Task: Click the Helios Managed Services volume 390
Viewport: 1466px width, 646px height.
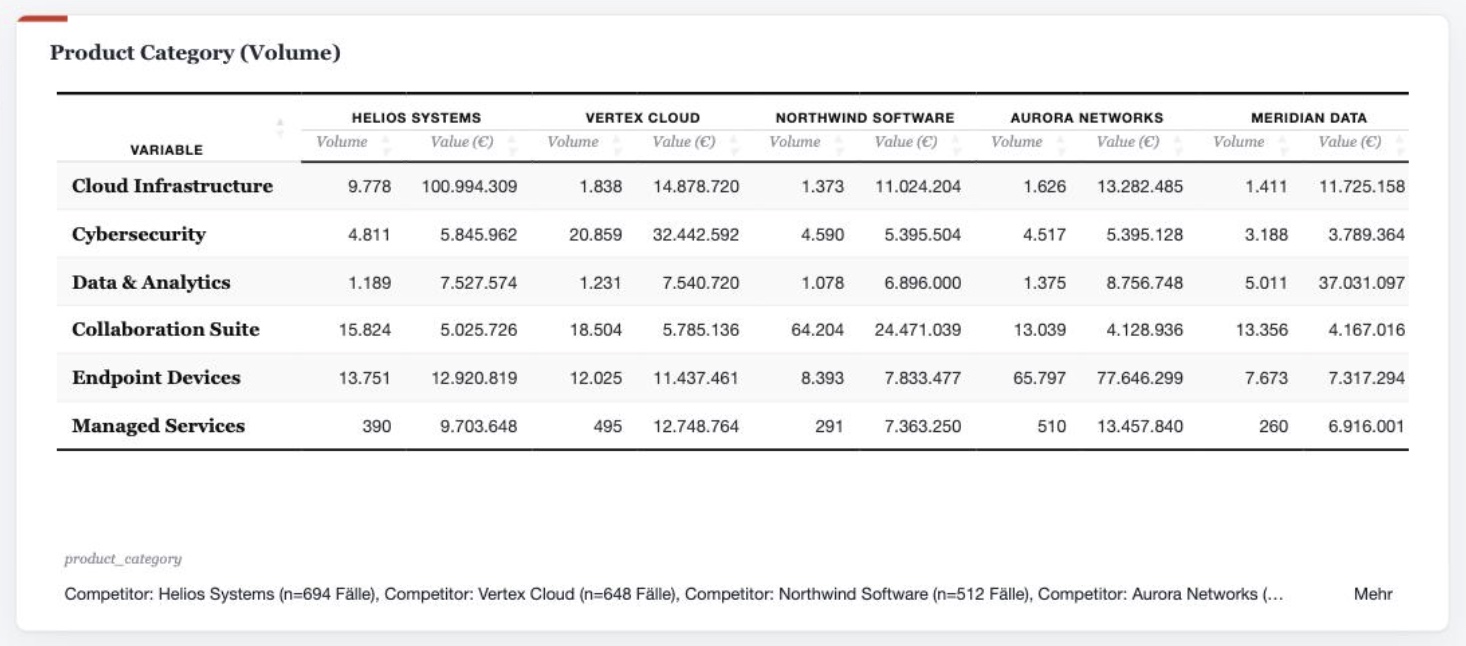Action: 377,426
